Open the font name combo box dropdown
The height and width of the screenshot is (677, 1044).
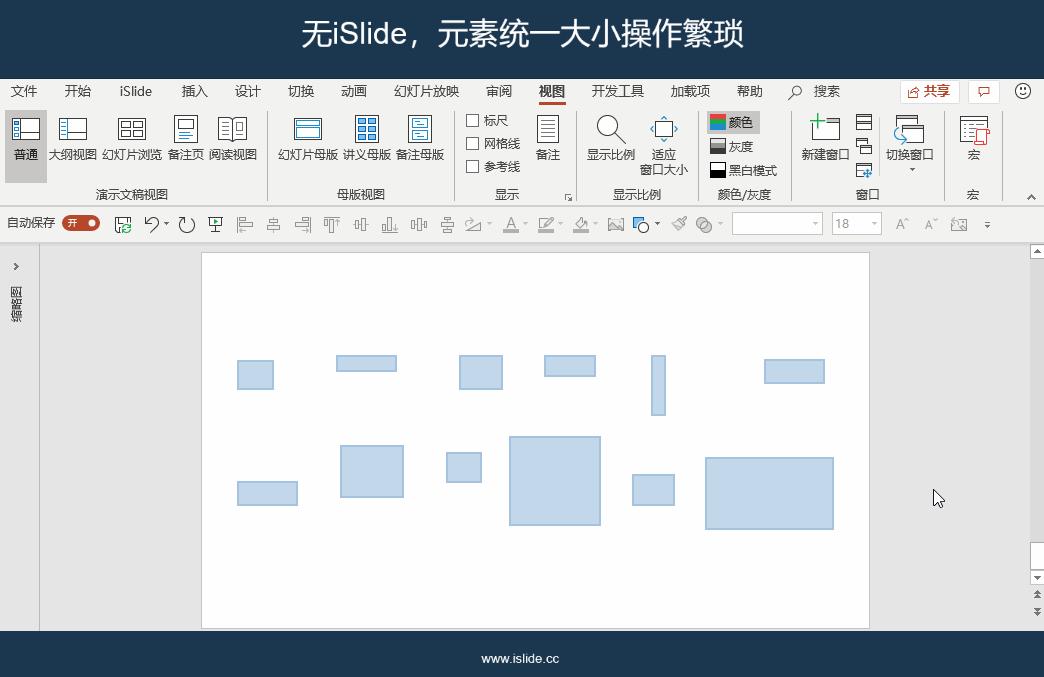click(816, 224)
